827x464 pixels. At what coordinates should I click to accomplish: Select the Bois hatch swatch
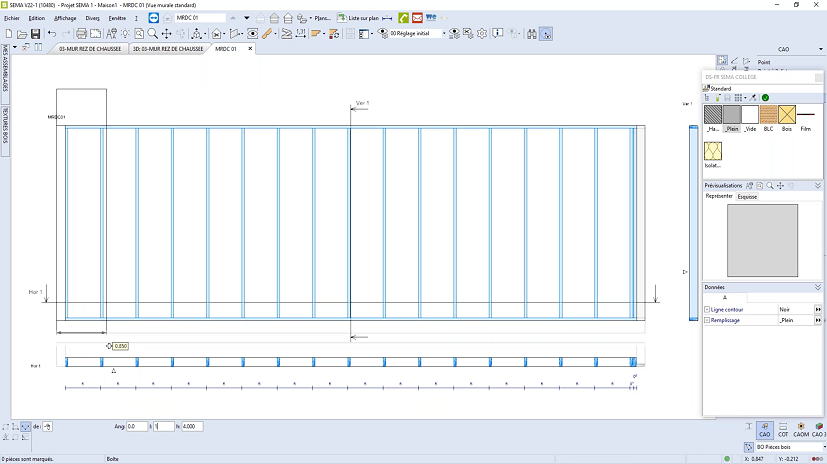click(787, 115)
